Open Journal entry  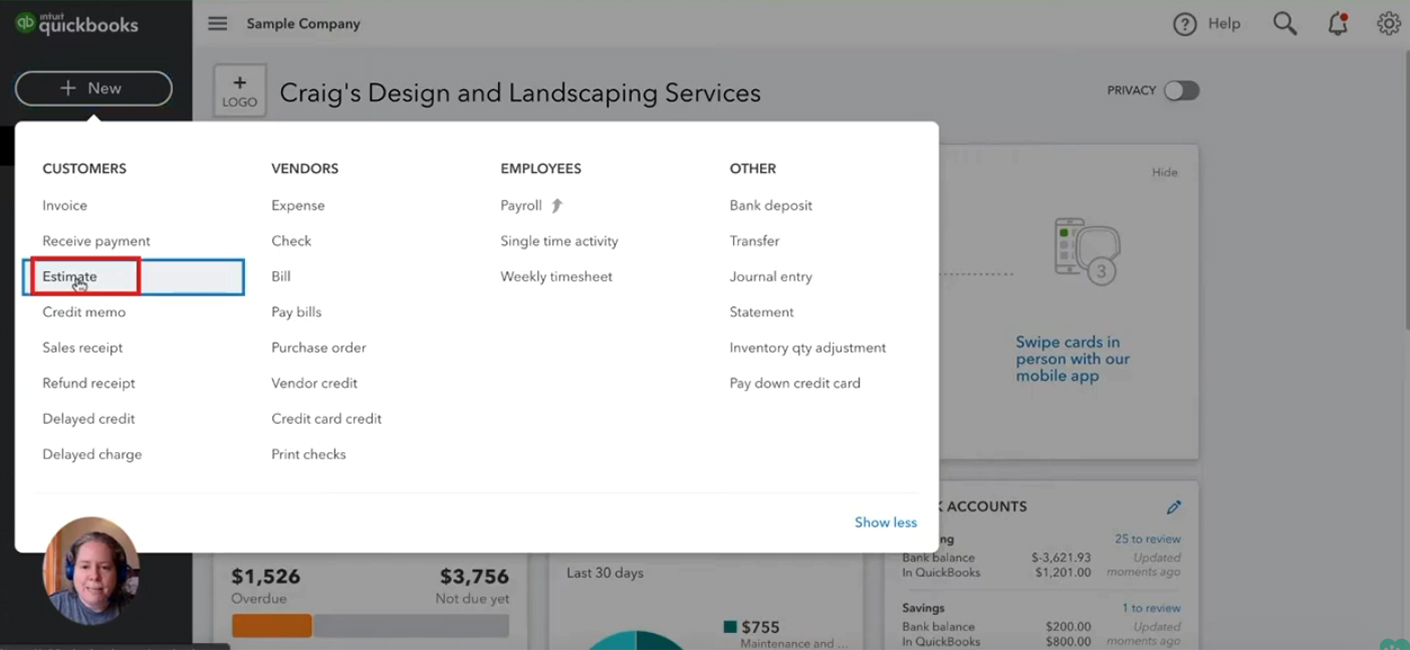pyautogui.click(x=771, y=277)
